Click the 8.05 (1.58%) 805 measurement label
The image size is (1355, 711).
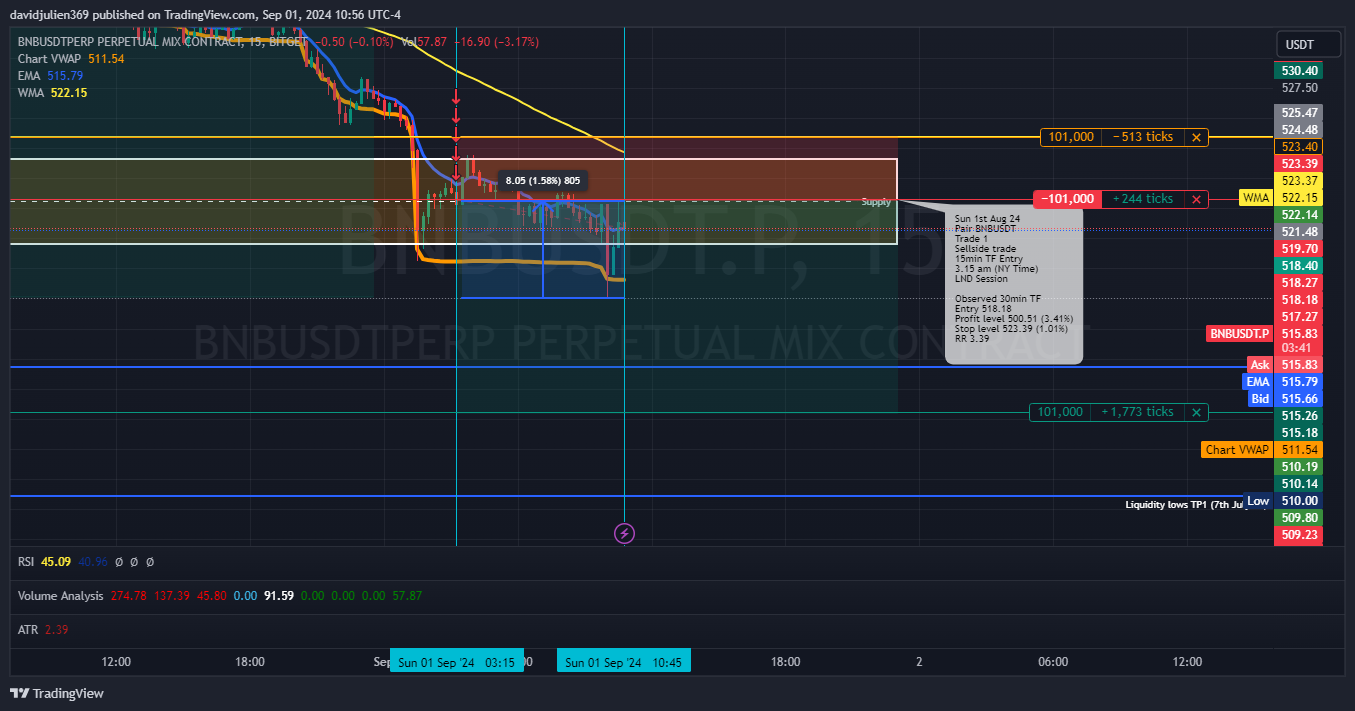click(x=543, y=181)
